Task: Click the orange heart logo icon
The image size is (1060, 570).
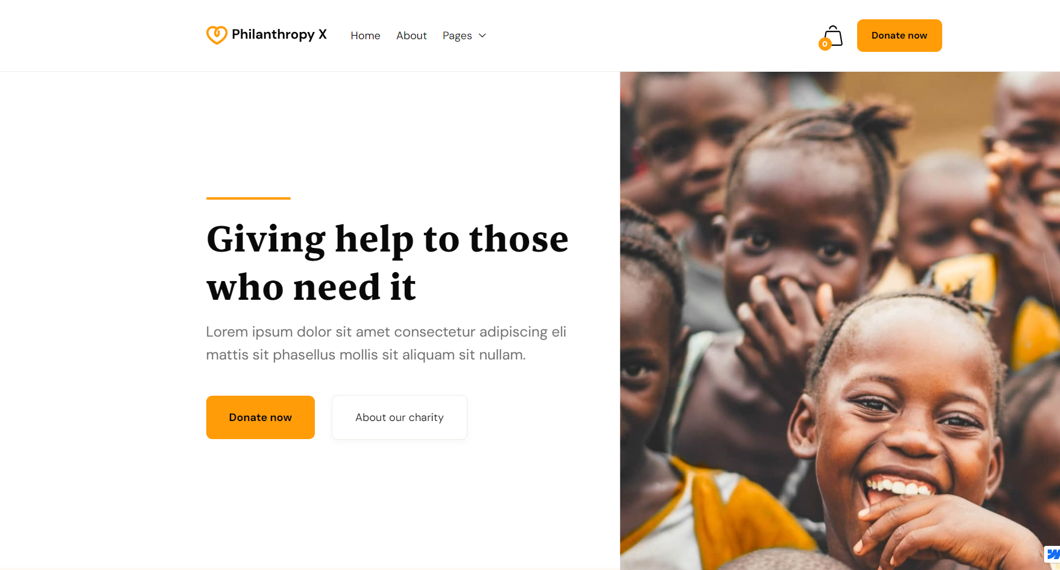Action: (216, 35)
